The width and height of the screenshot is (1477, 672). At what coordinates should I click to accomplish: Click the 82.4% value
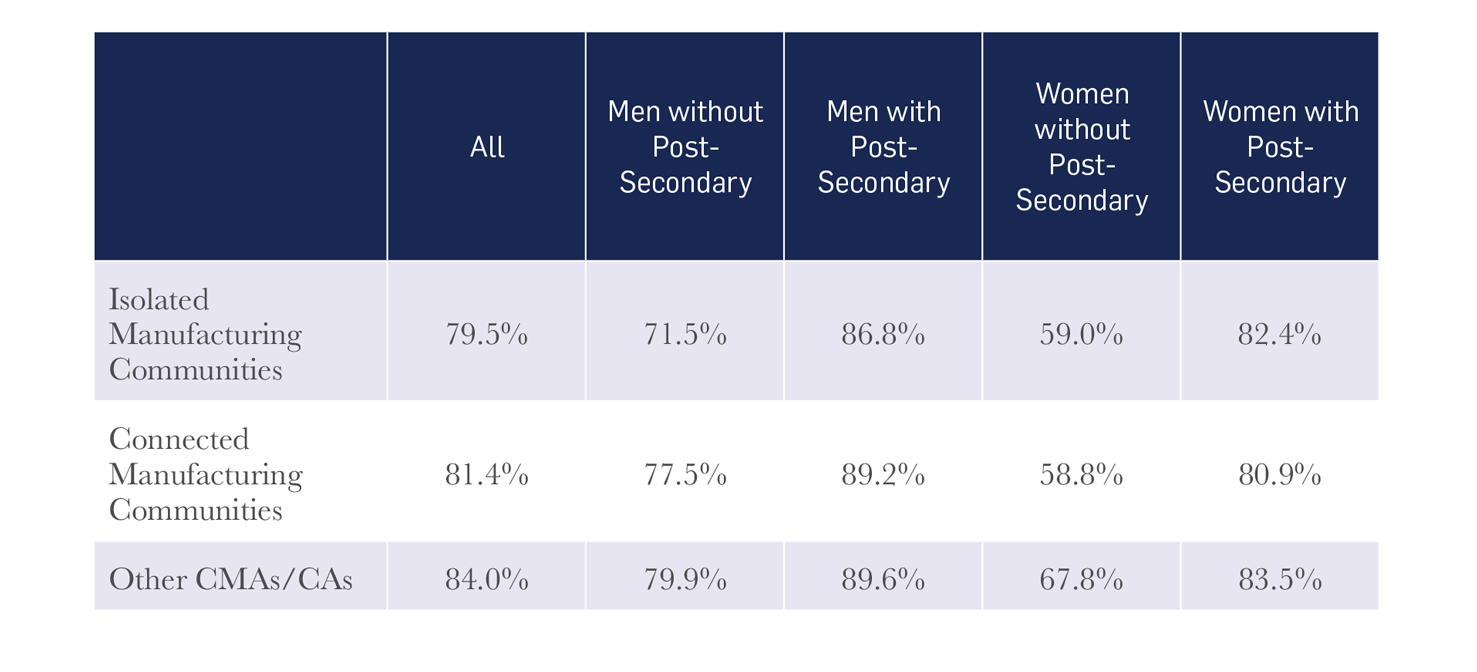[x=1280, y=334]
